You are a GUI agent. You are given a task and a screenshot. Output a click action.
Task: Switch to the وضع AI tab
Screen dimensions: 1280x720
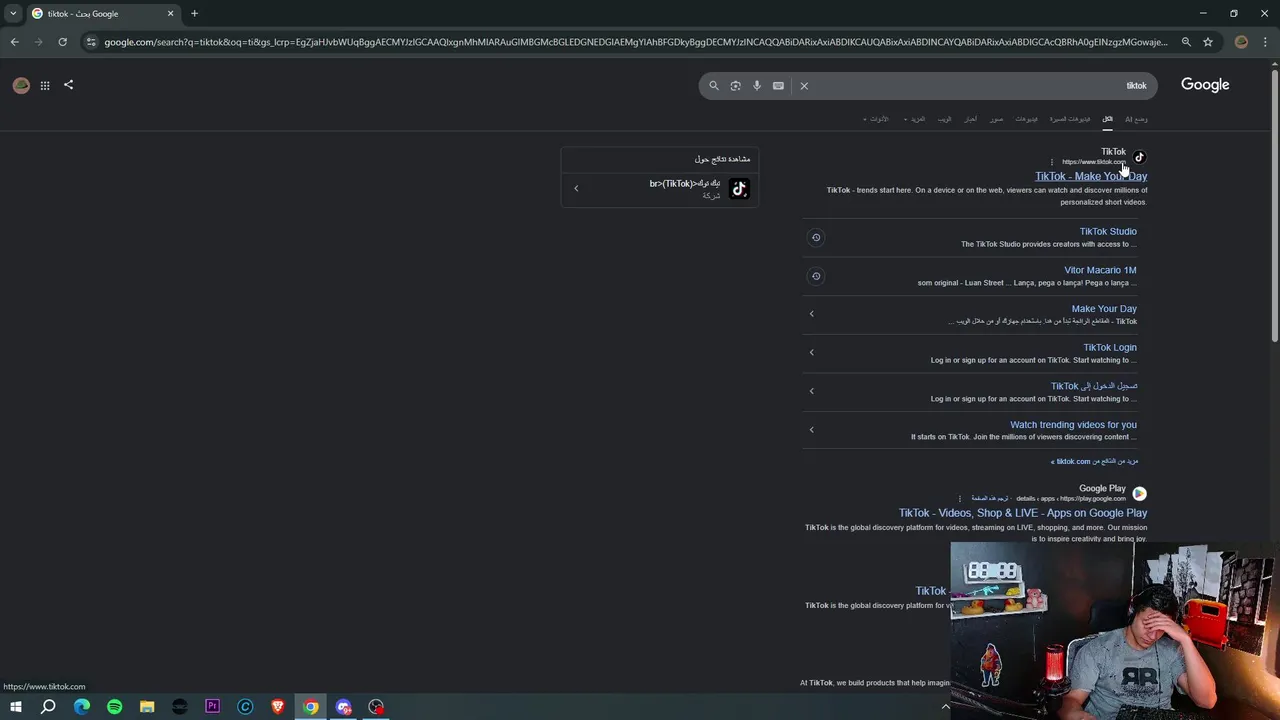coord(1136,119)
